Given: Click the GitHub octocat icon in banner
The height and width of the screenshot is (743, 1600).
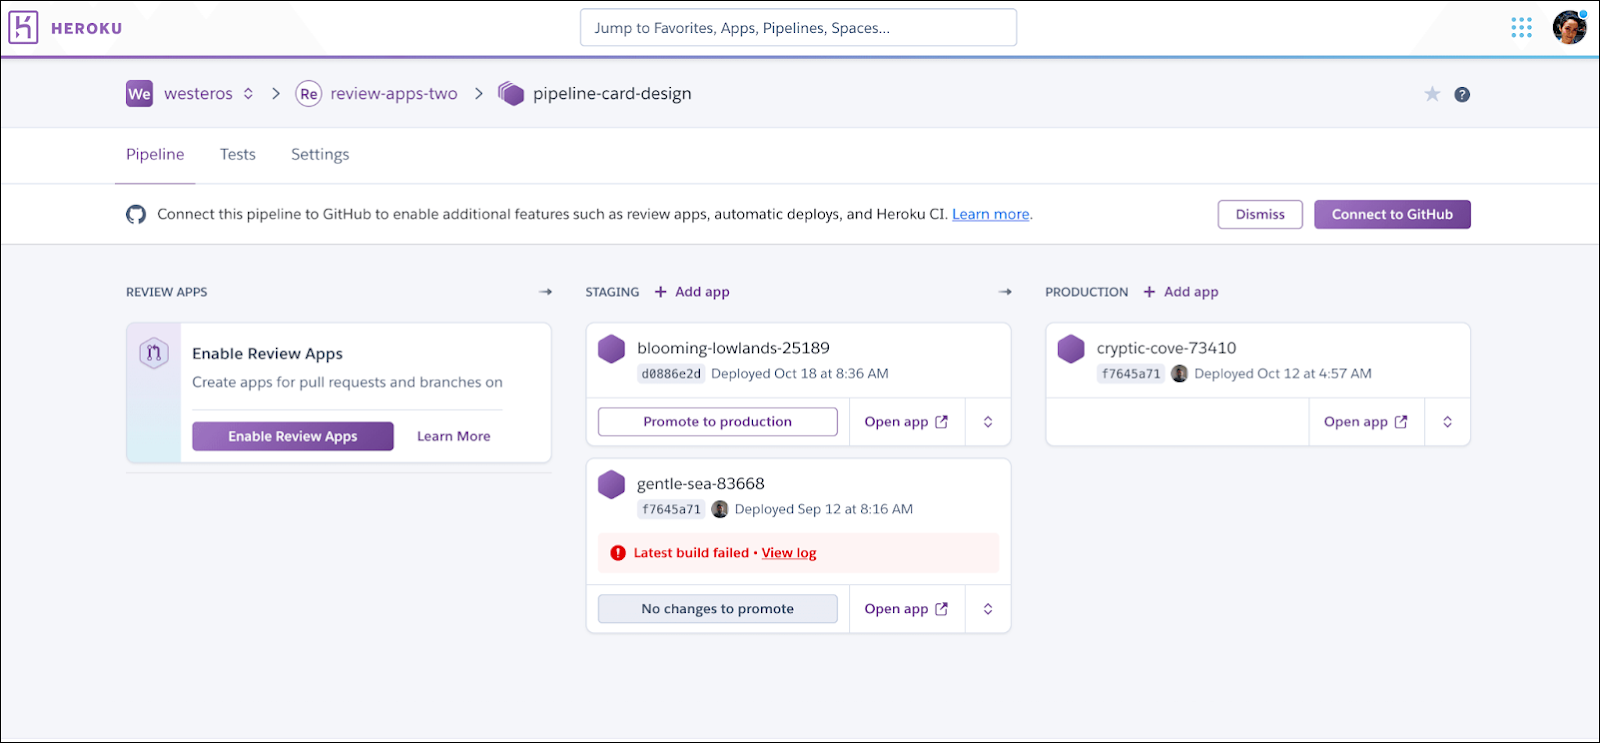Looking at the screenshot, I should pos(136,214).
